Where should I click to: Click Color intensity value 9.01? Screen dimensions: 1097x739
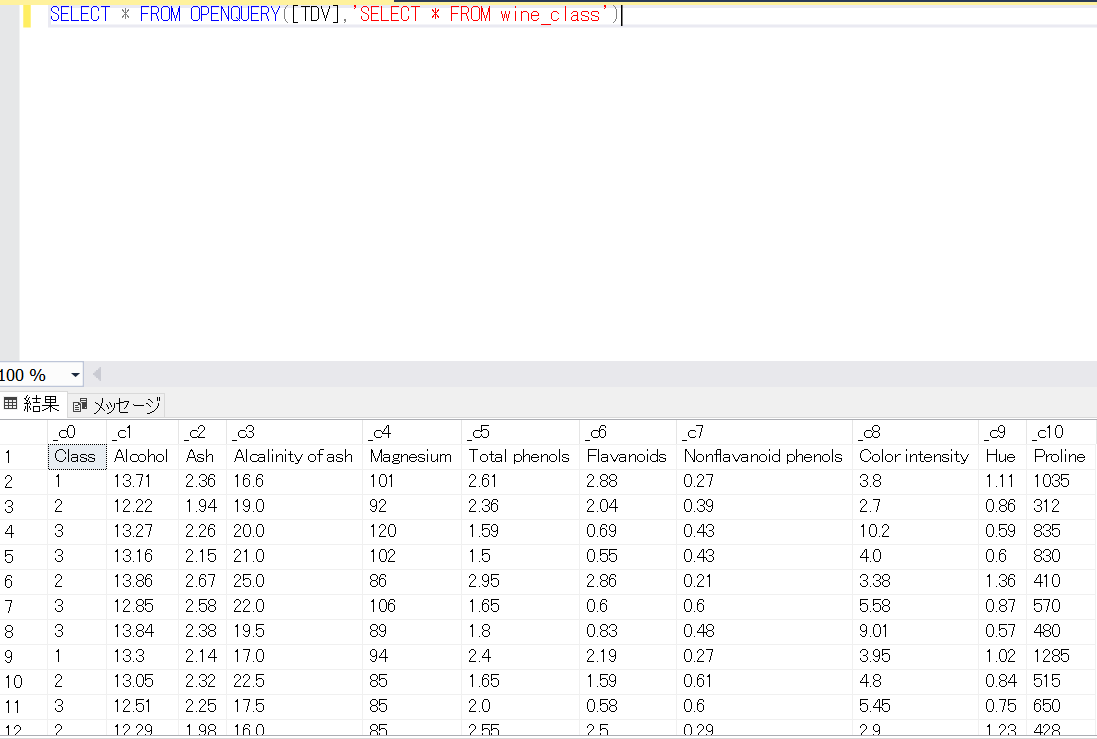(x=916, y=631)
